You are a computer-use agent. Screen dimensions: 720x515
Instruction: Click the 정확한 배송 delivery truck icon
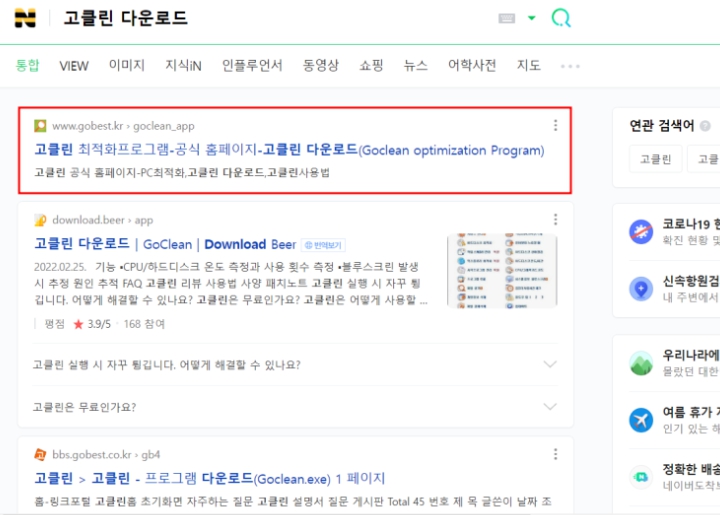641,477
